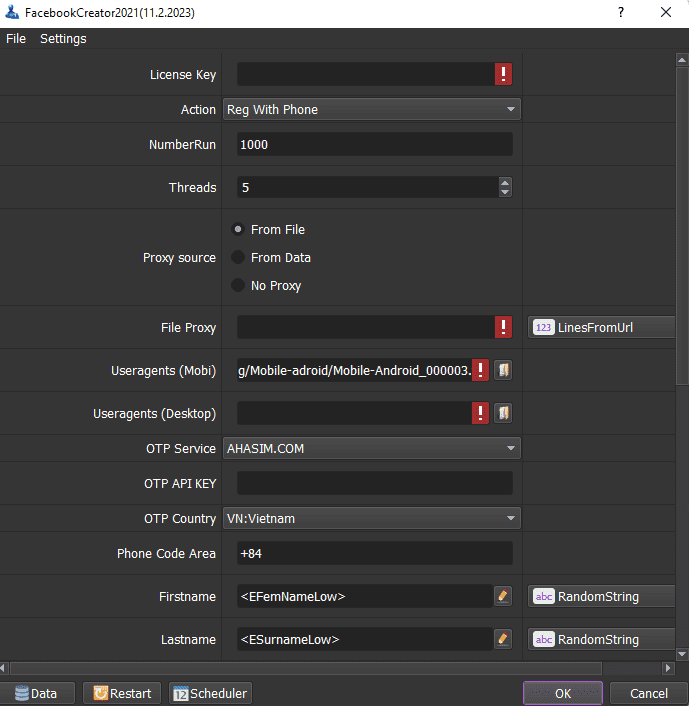The image size is (689, 706).
Task: Click the vertical scrollbar down arrow
Action: click(x=682, y=653)
